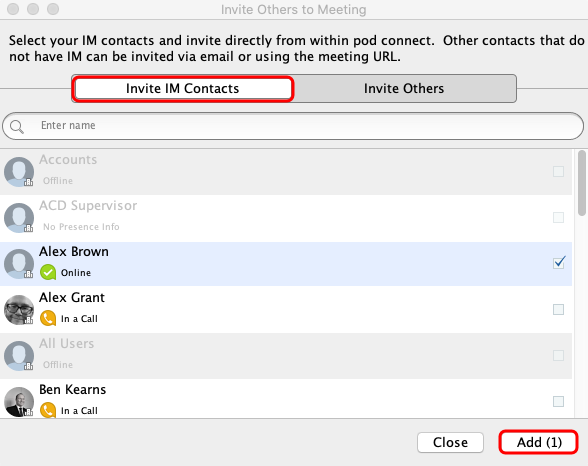Click the Close button
This screenshot has height=466, width=588.
(450, 442)
